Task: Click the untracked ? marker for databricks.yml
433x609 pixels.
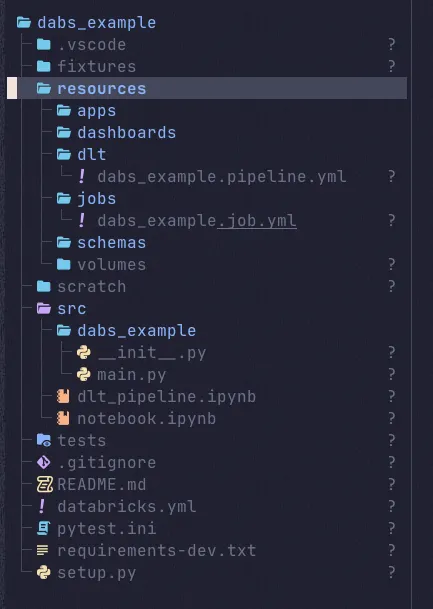Action: [x=391, y=506]
